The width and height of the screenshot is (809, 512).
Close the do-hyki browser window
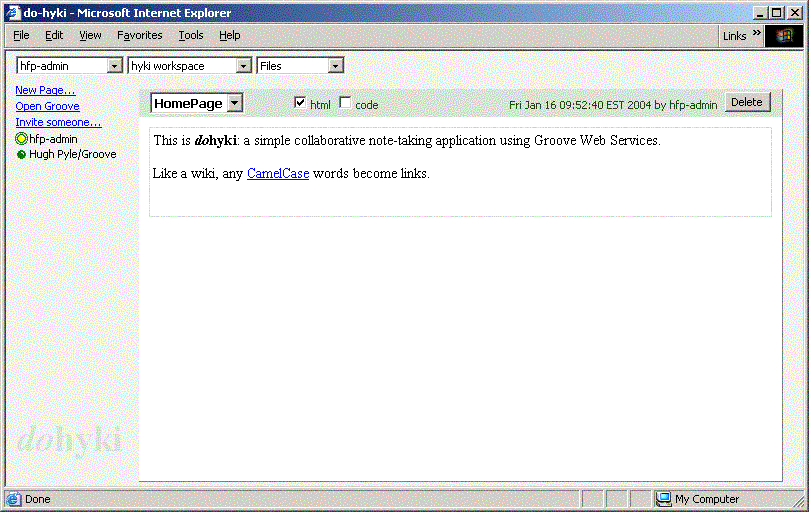795,13
